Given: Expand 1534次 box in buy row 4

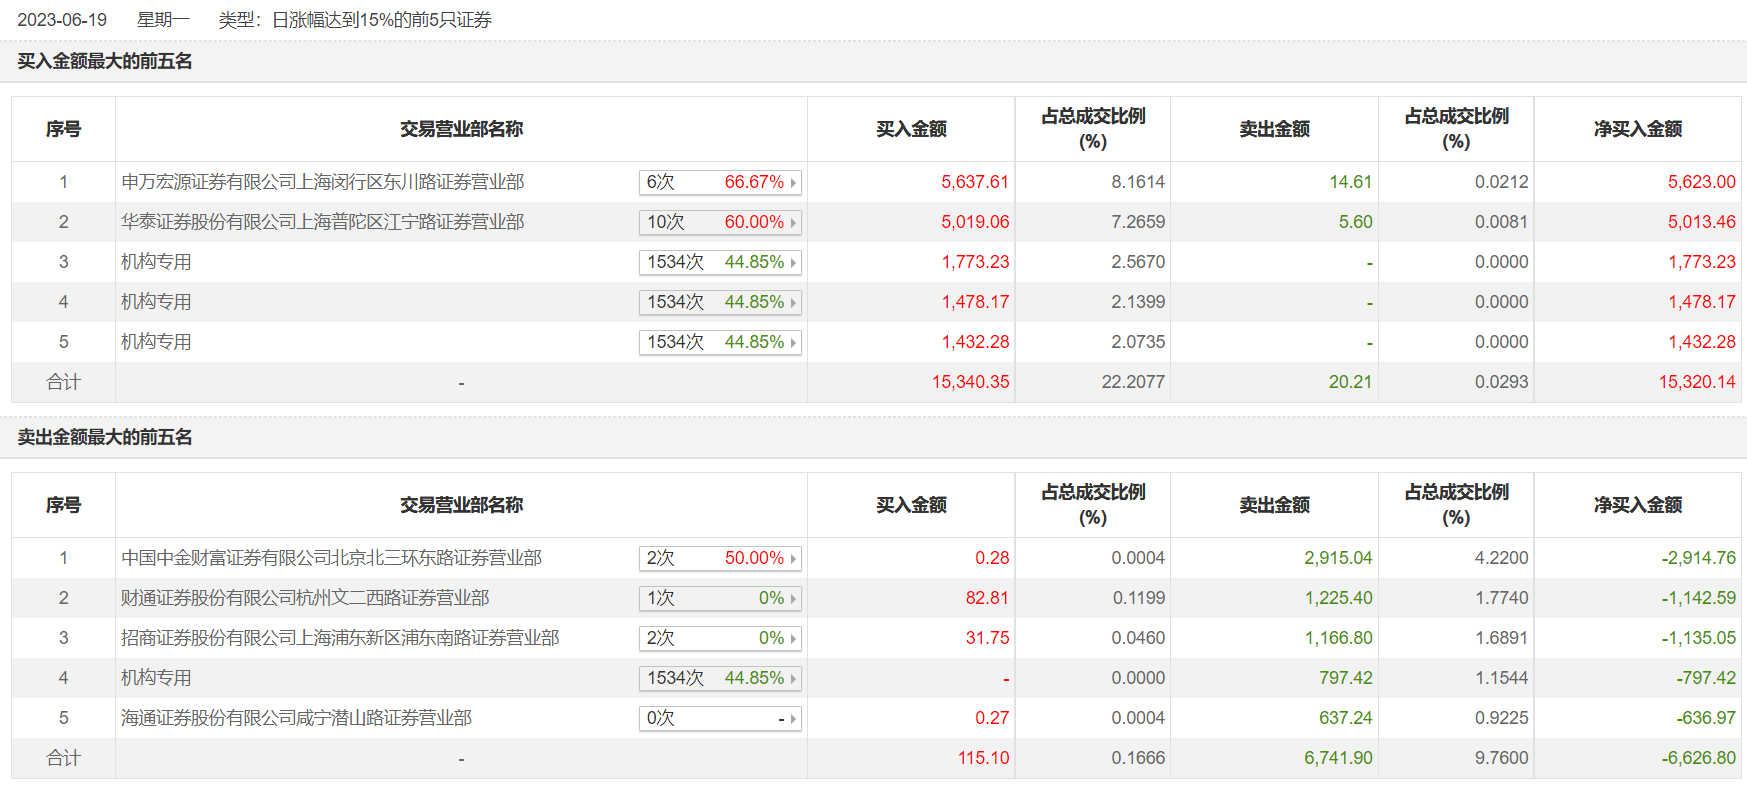Looking at the screenshot, I should [x=720, y=302].
